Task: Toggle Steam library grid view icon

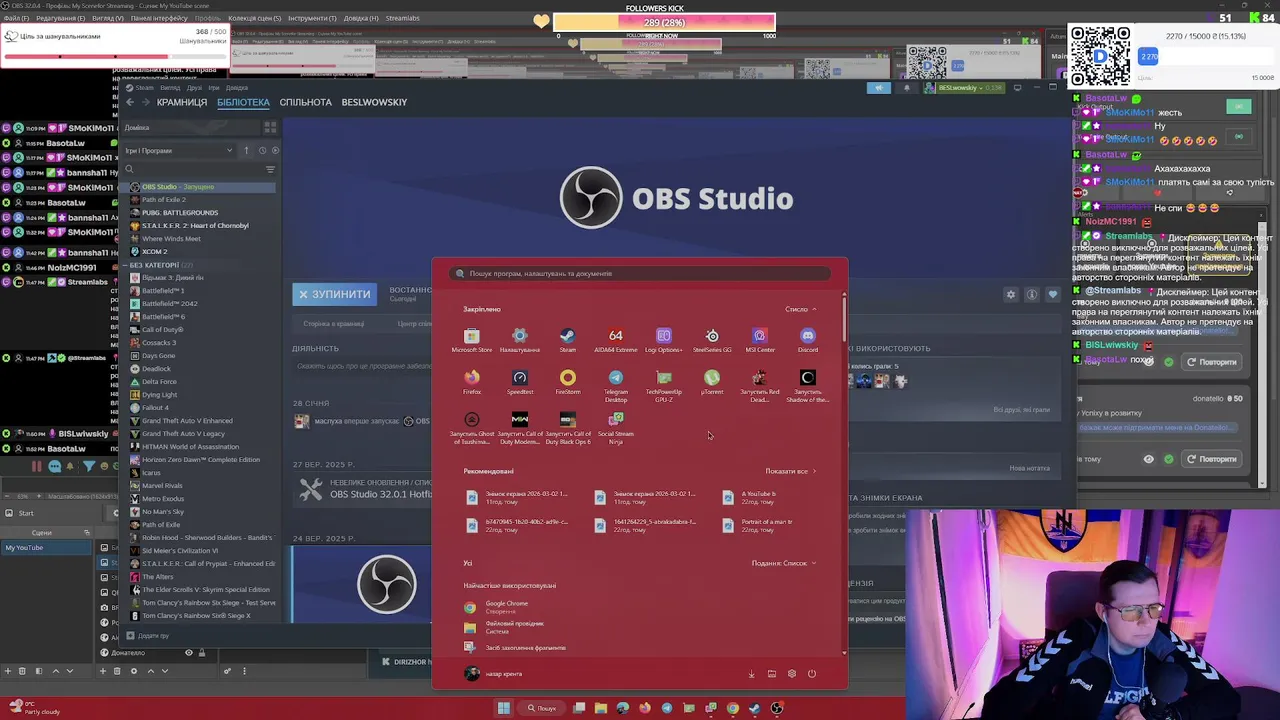Action: pyautogui.click(x=270, y=127)
